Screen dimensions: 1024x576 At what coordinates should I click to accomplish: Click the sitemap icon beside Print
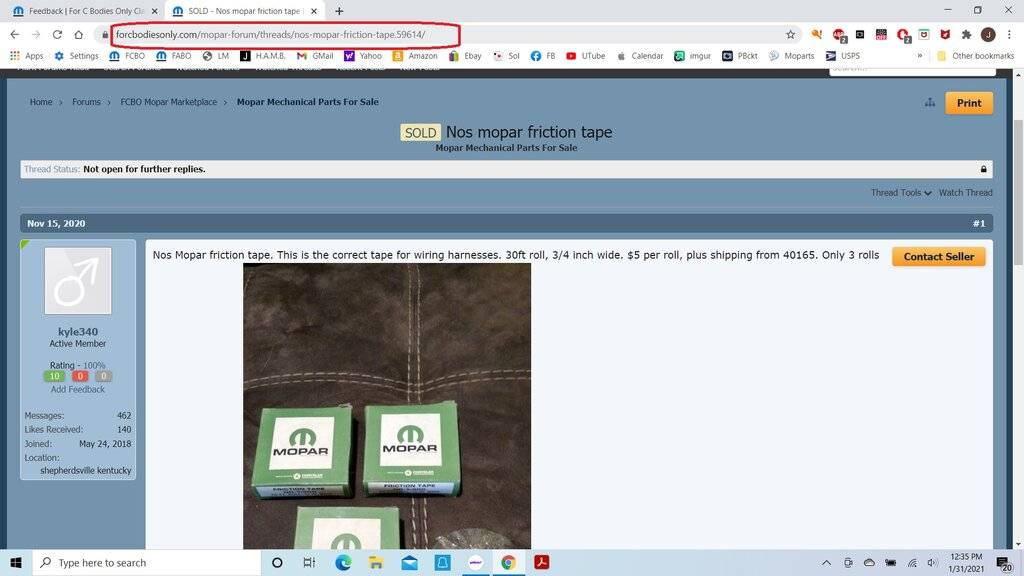[x=929, y=103]
